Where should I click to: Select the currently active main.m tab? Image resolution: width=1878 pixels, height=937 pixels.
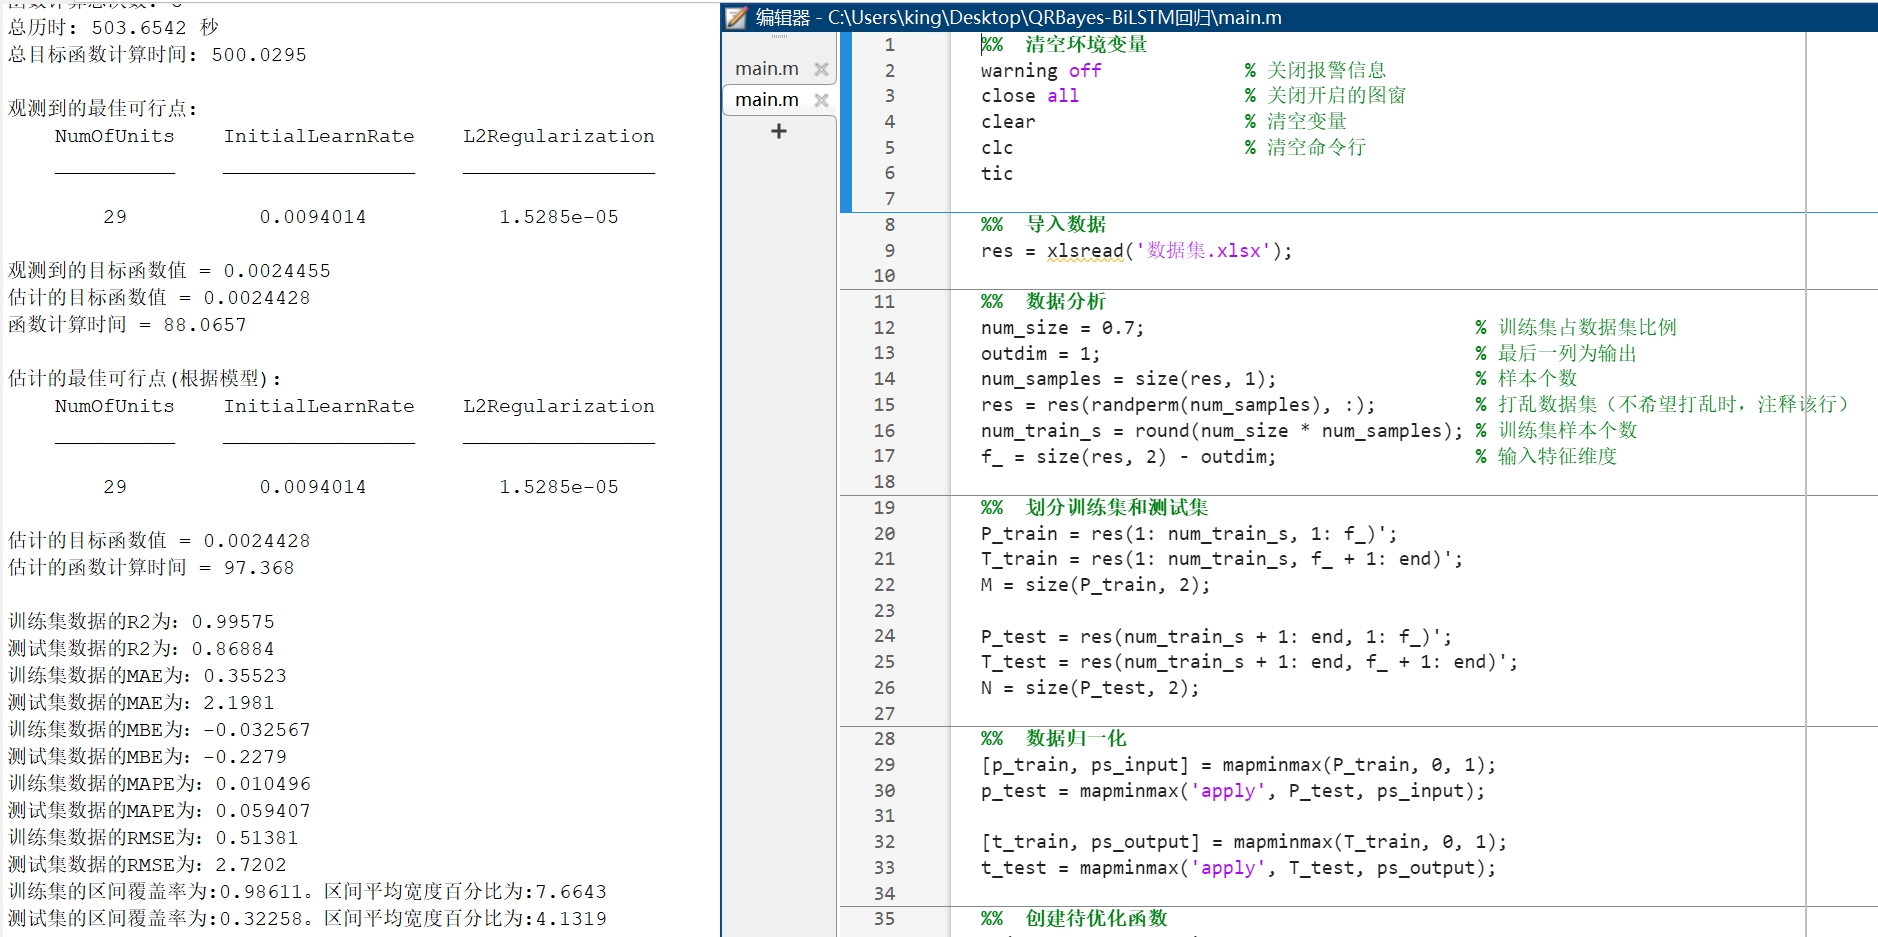point(768,99)
